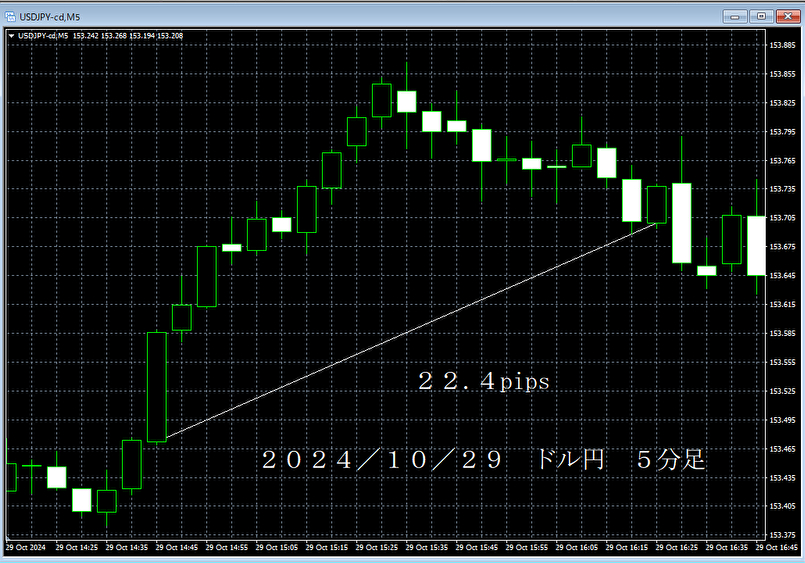Click the 29 Oct 14:55 time axis label

(226, 547)
